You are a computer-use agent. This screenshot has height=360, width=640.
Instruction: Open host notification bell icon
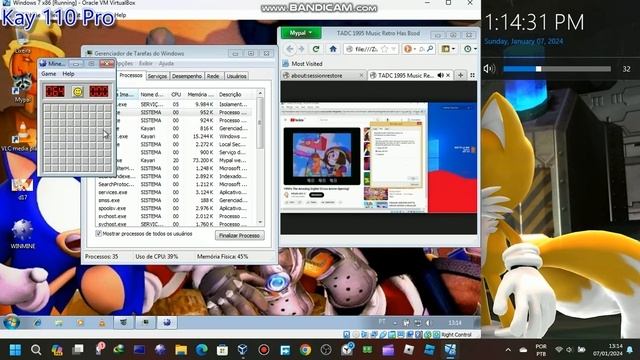point(630,350)
